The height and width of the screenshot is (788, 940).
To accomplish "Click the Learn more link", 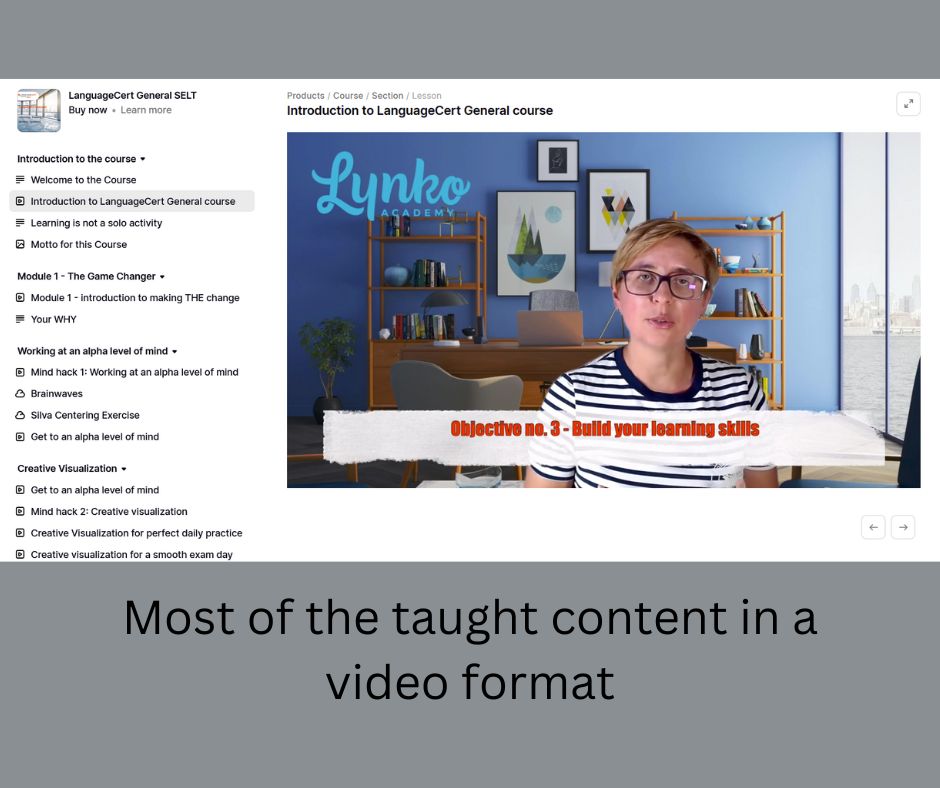I will tap(146, 110).
